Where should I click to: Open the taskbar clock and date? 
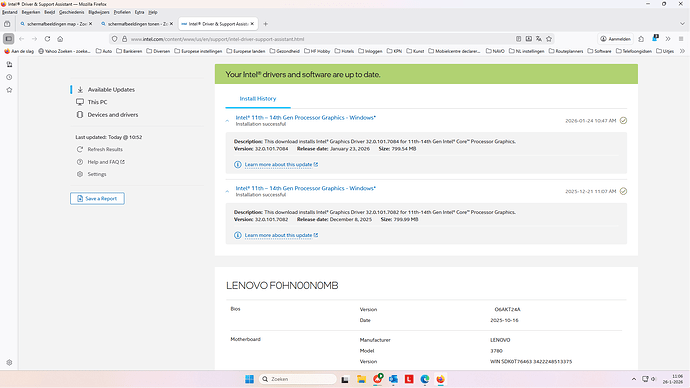[x=673, y=379]
